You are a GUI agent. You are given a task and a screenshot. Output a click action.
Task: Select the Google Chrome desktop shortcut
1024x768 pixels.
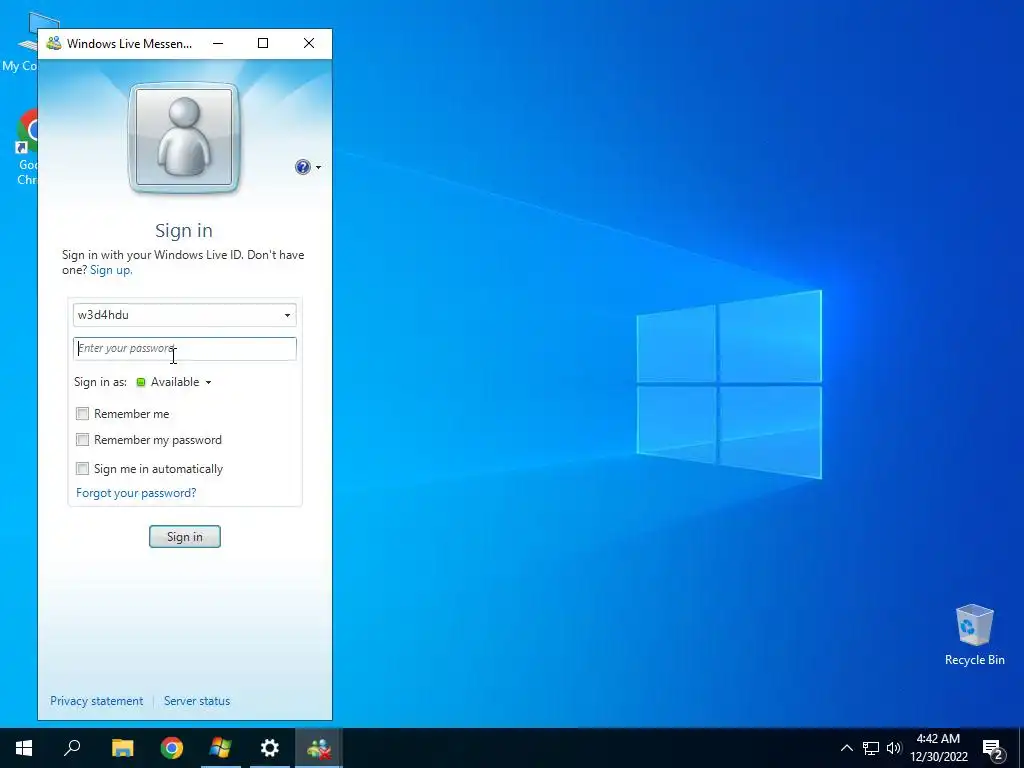(x=25, y=148)
